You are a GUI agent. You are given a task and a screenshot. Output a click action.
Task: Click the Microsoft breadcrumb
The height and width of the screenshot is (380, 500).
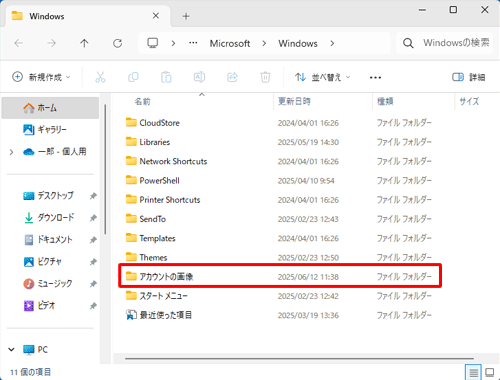[x=230, y=43]
